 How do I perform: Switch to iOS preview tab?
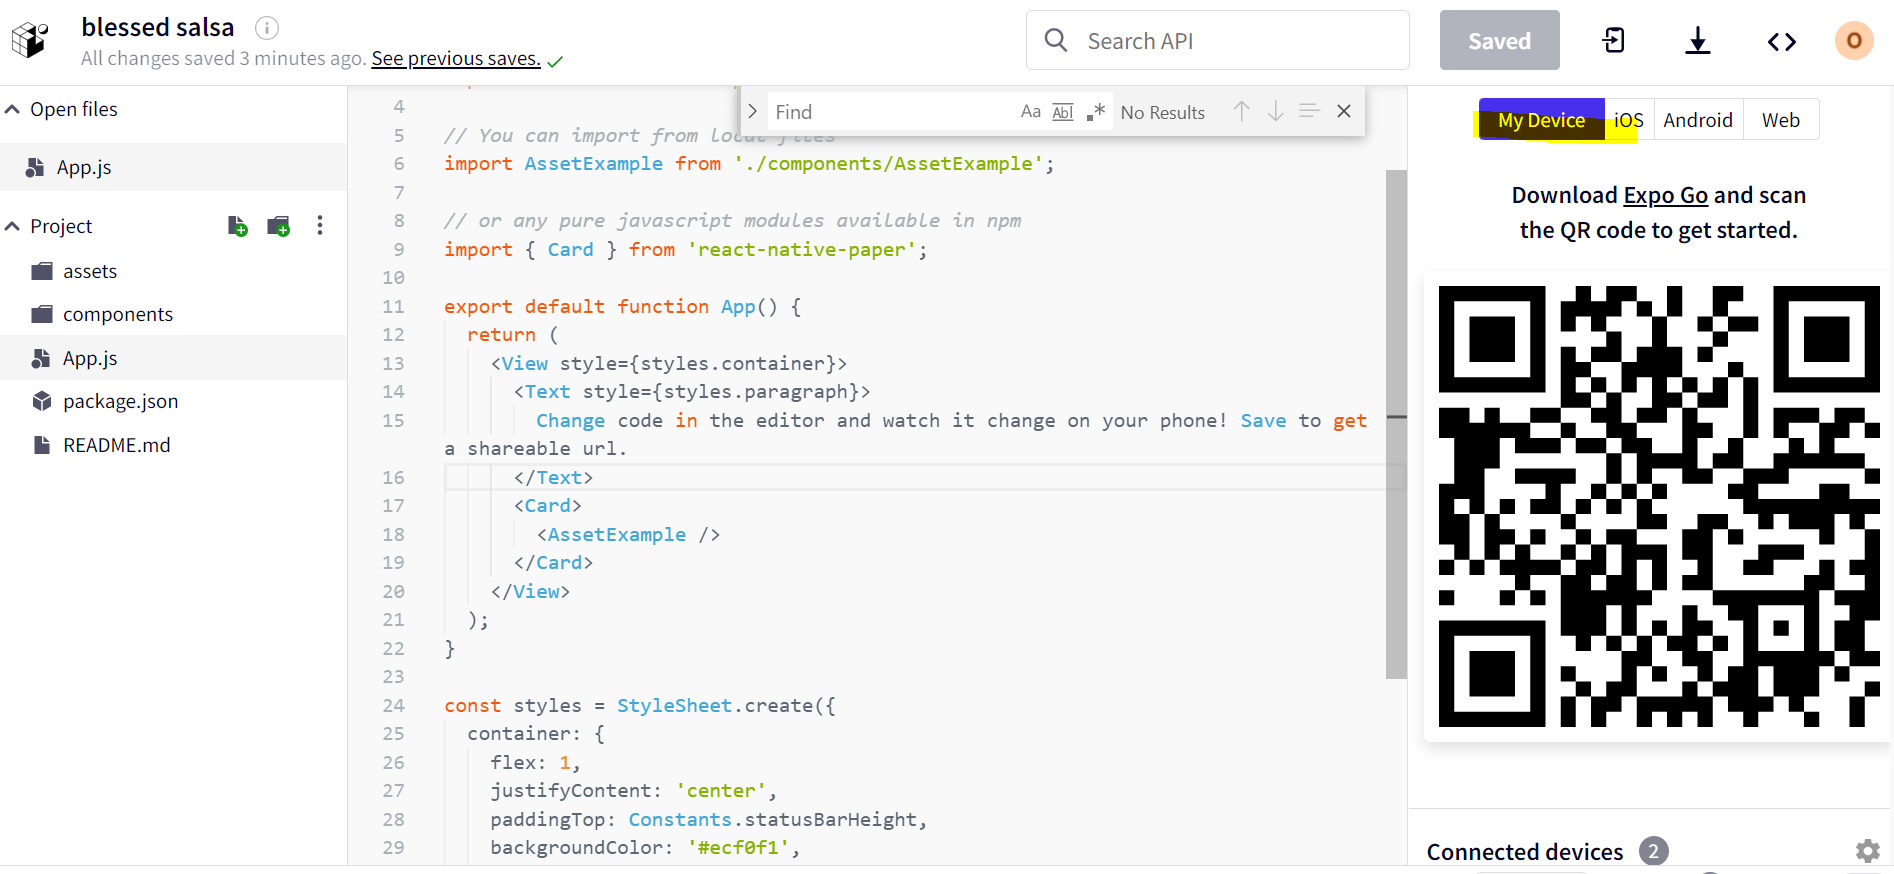tap(1629, 120)
